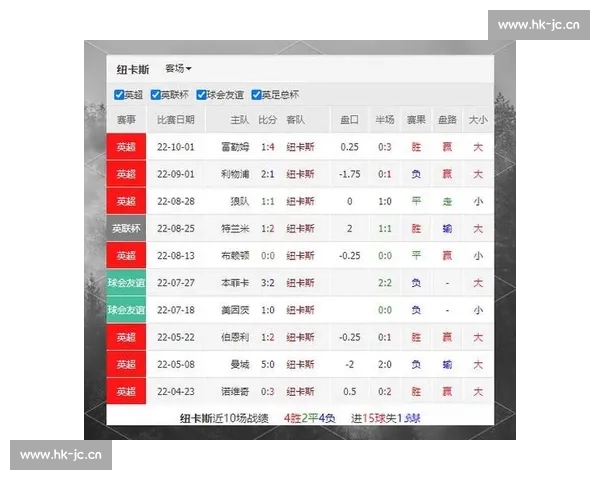Open home team 富勒姆
Screen dimensions: 600x480
coord(235,147)
